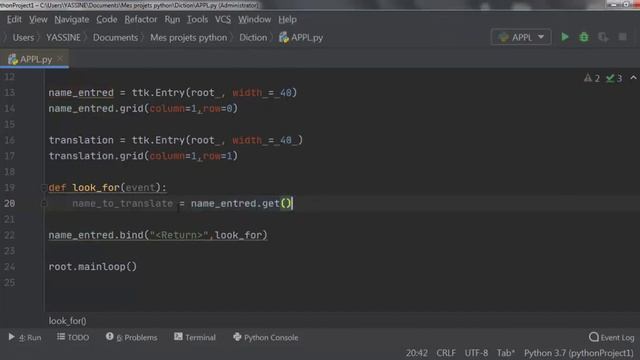Open the Problems tool window
The height and width of the screenshot is (360, 640).
(x=131, y=337)
